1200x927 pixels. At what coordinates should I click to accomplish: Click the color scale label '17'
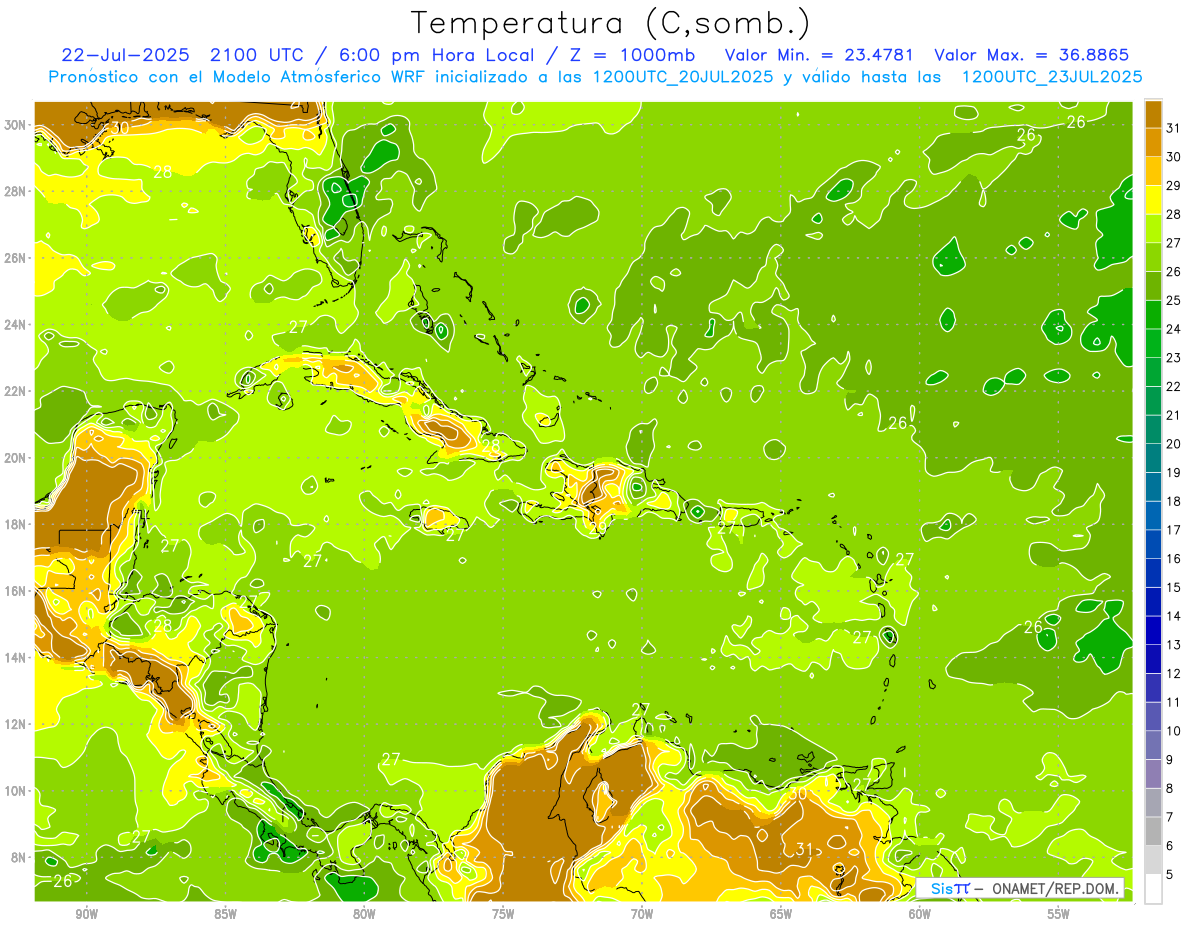click(1174, 529)
